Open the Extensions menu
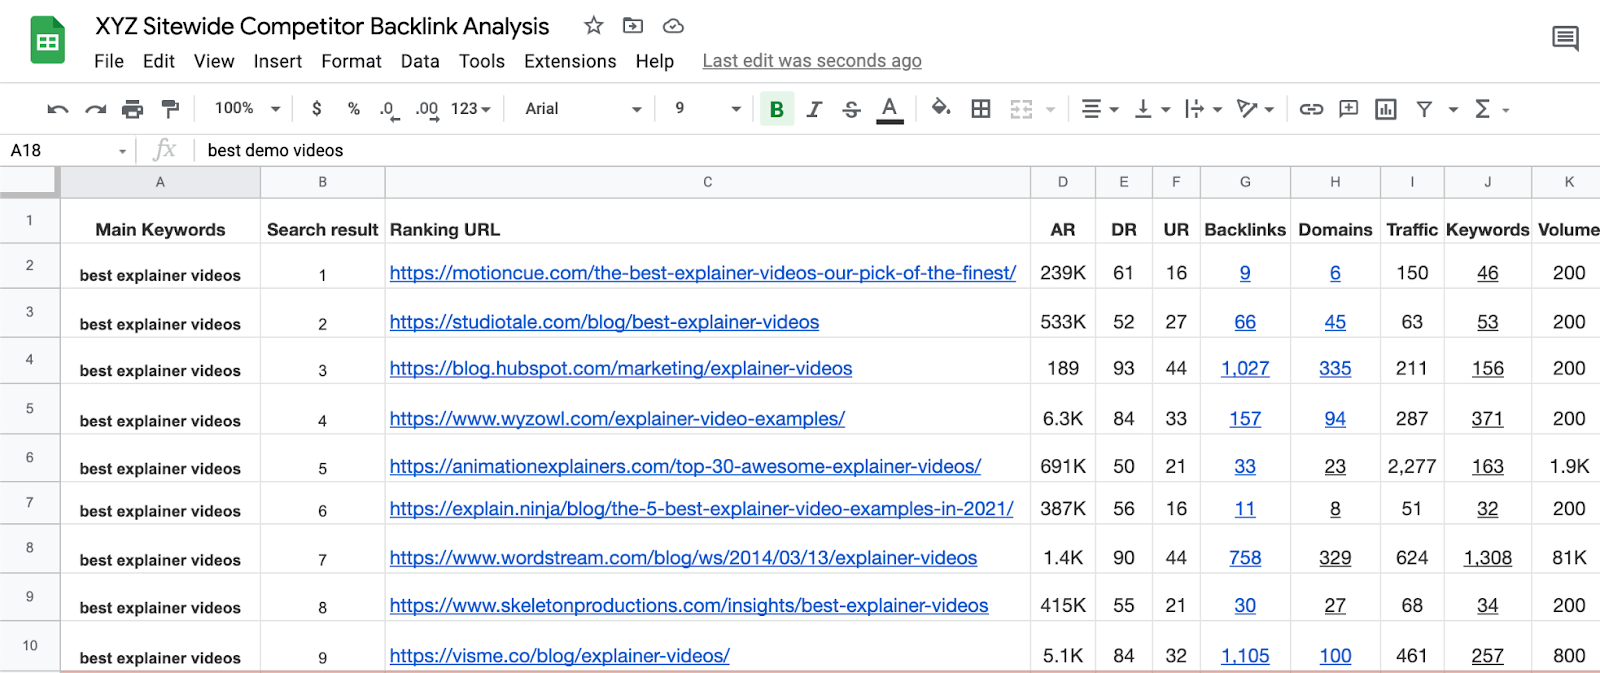The width and height of the screenshot is (1600, 673). point(570,61)
